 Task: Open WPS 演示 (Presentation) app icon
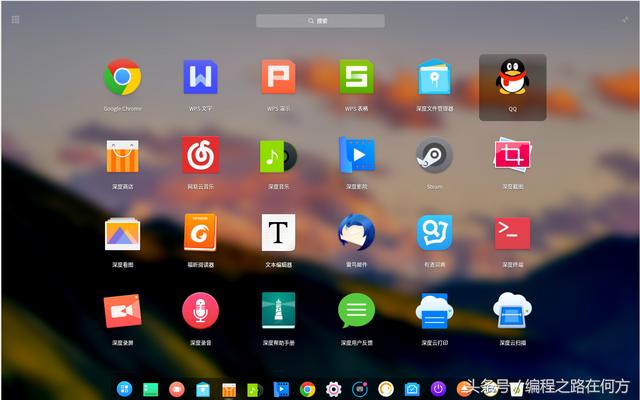(x=278, y=77)
